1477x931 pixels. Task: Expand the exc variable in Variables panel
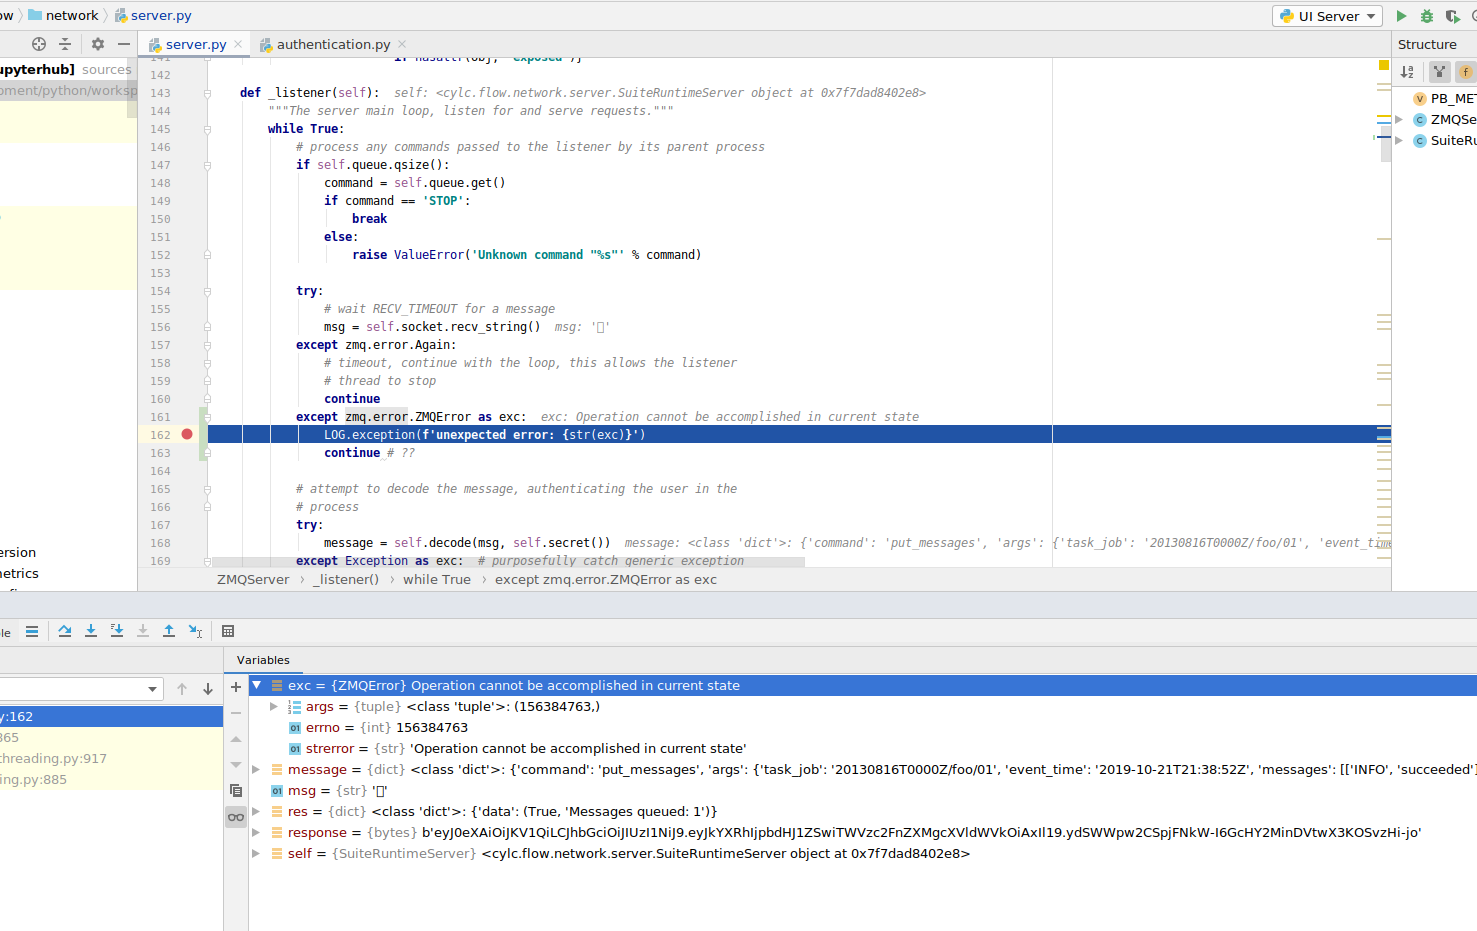(258, 685)
